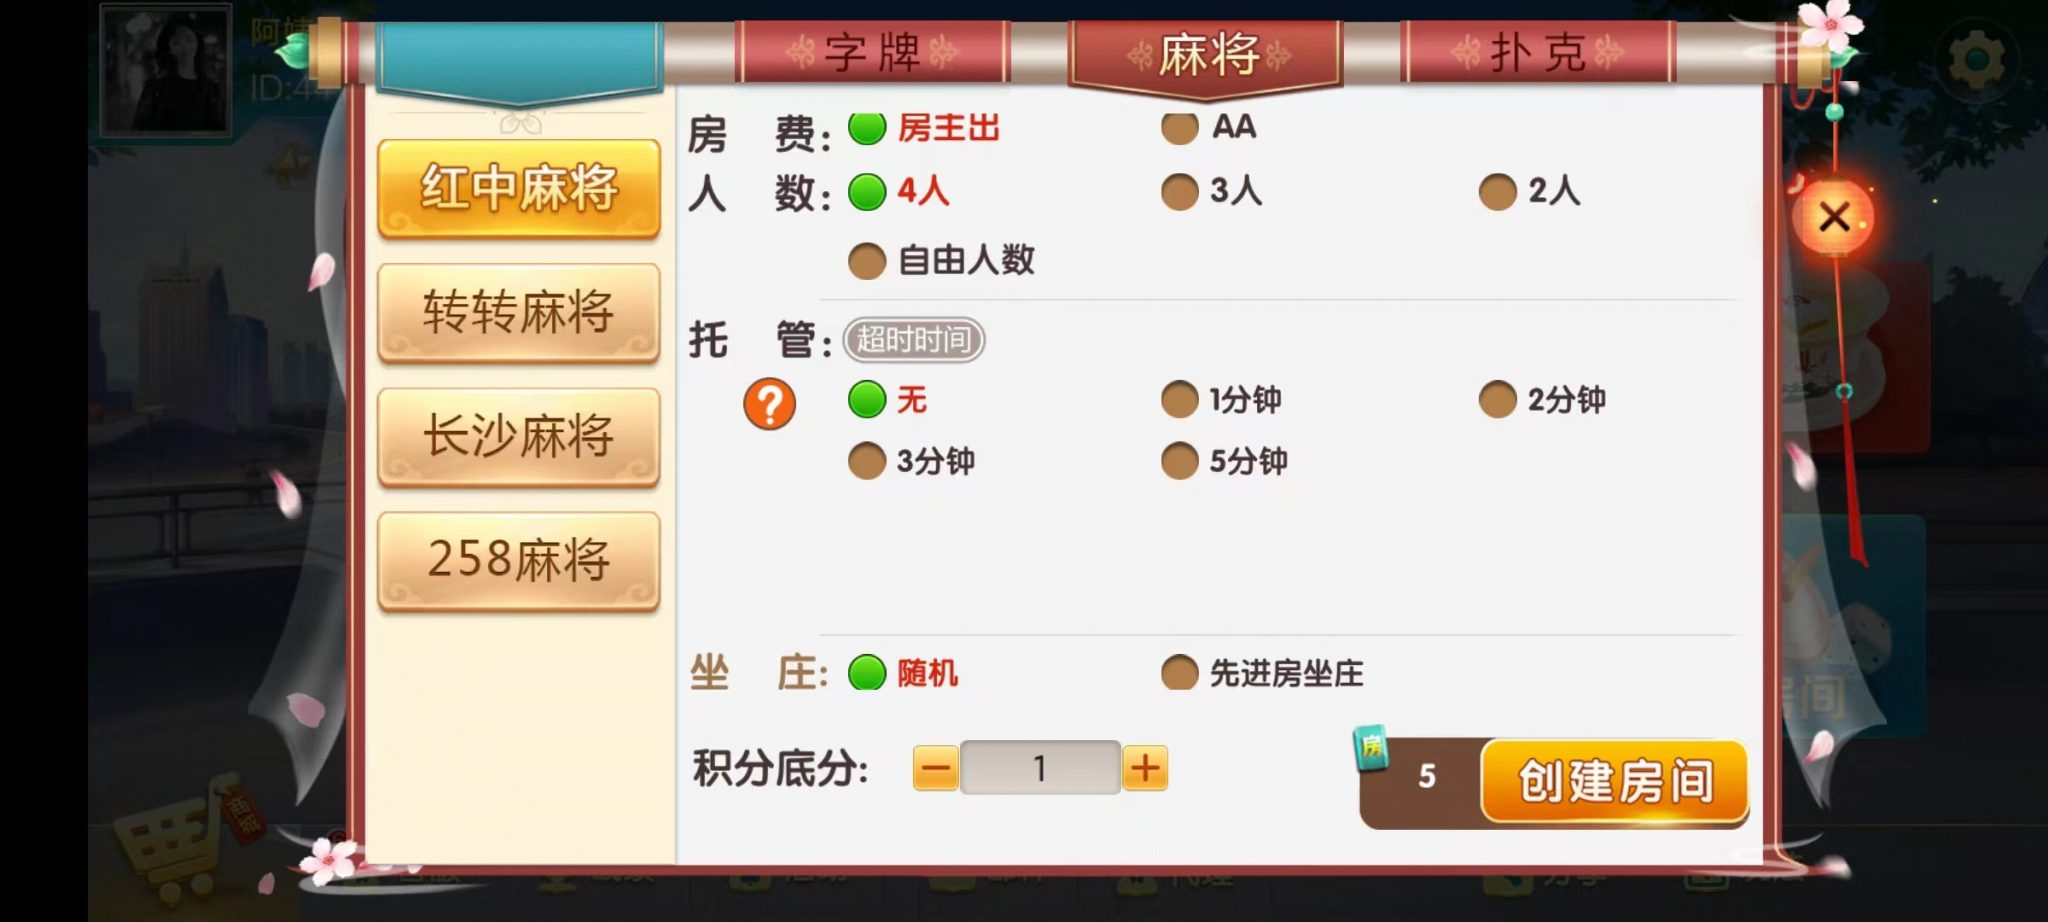Viewport: 2048px width, 922px height.
Task: Set timeout to 1分钟
Action: (1221, 400)
